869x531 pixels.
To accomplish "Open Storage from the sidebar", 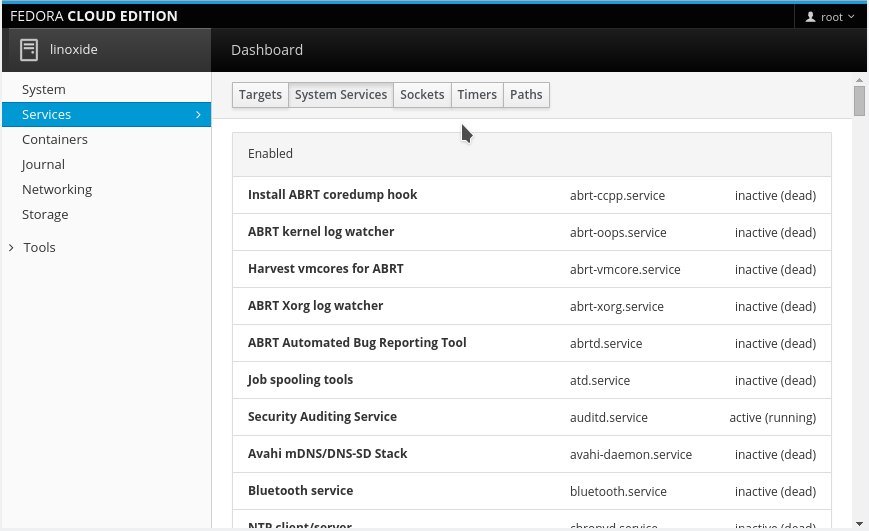I will 45,215.
